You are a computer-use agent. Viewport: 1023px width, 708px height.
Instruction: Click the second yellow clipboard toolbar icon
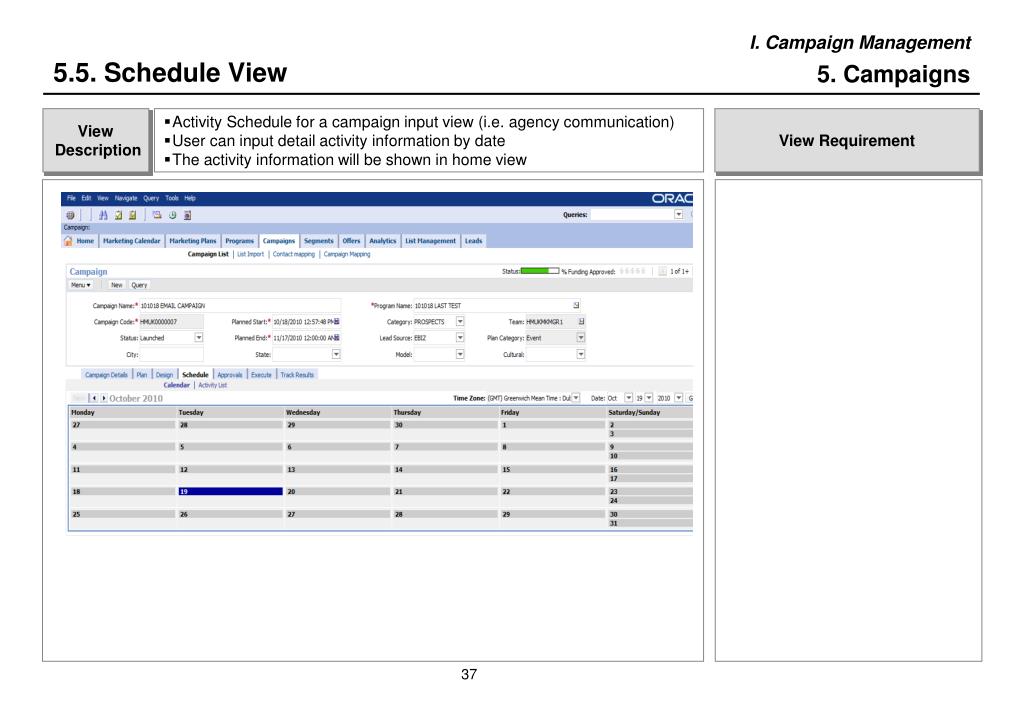(x=132, y=215)
